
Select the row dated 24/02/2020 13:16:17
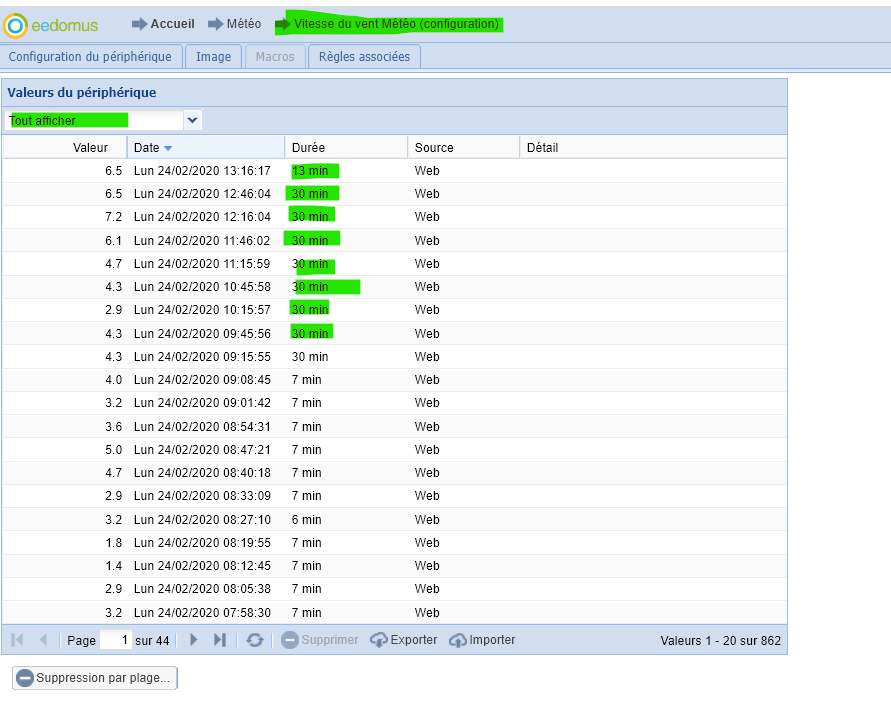[202, 171]
